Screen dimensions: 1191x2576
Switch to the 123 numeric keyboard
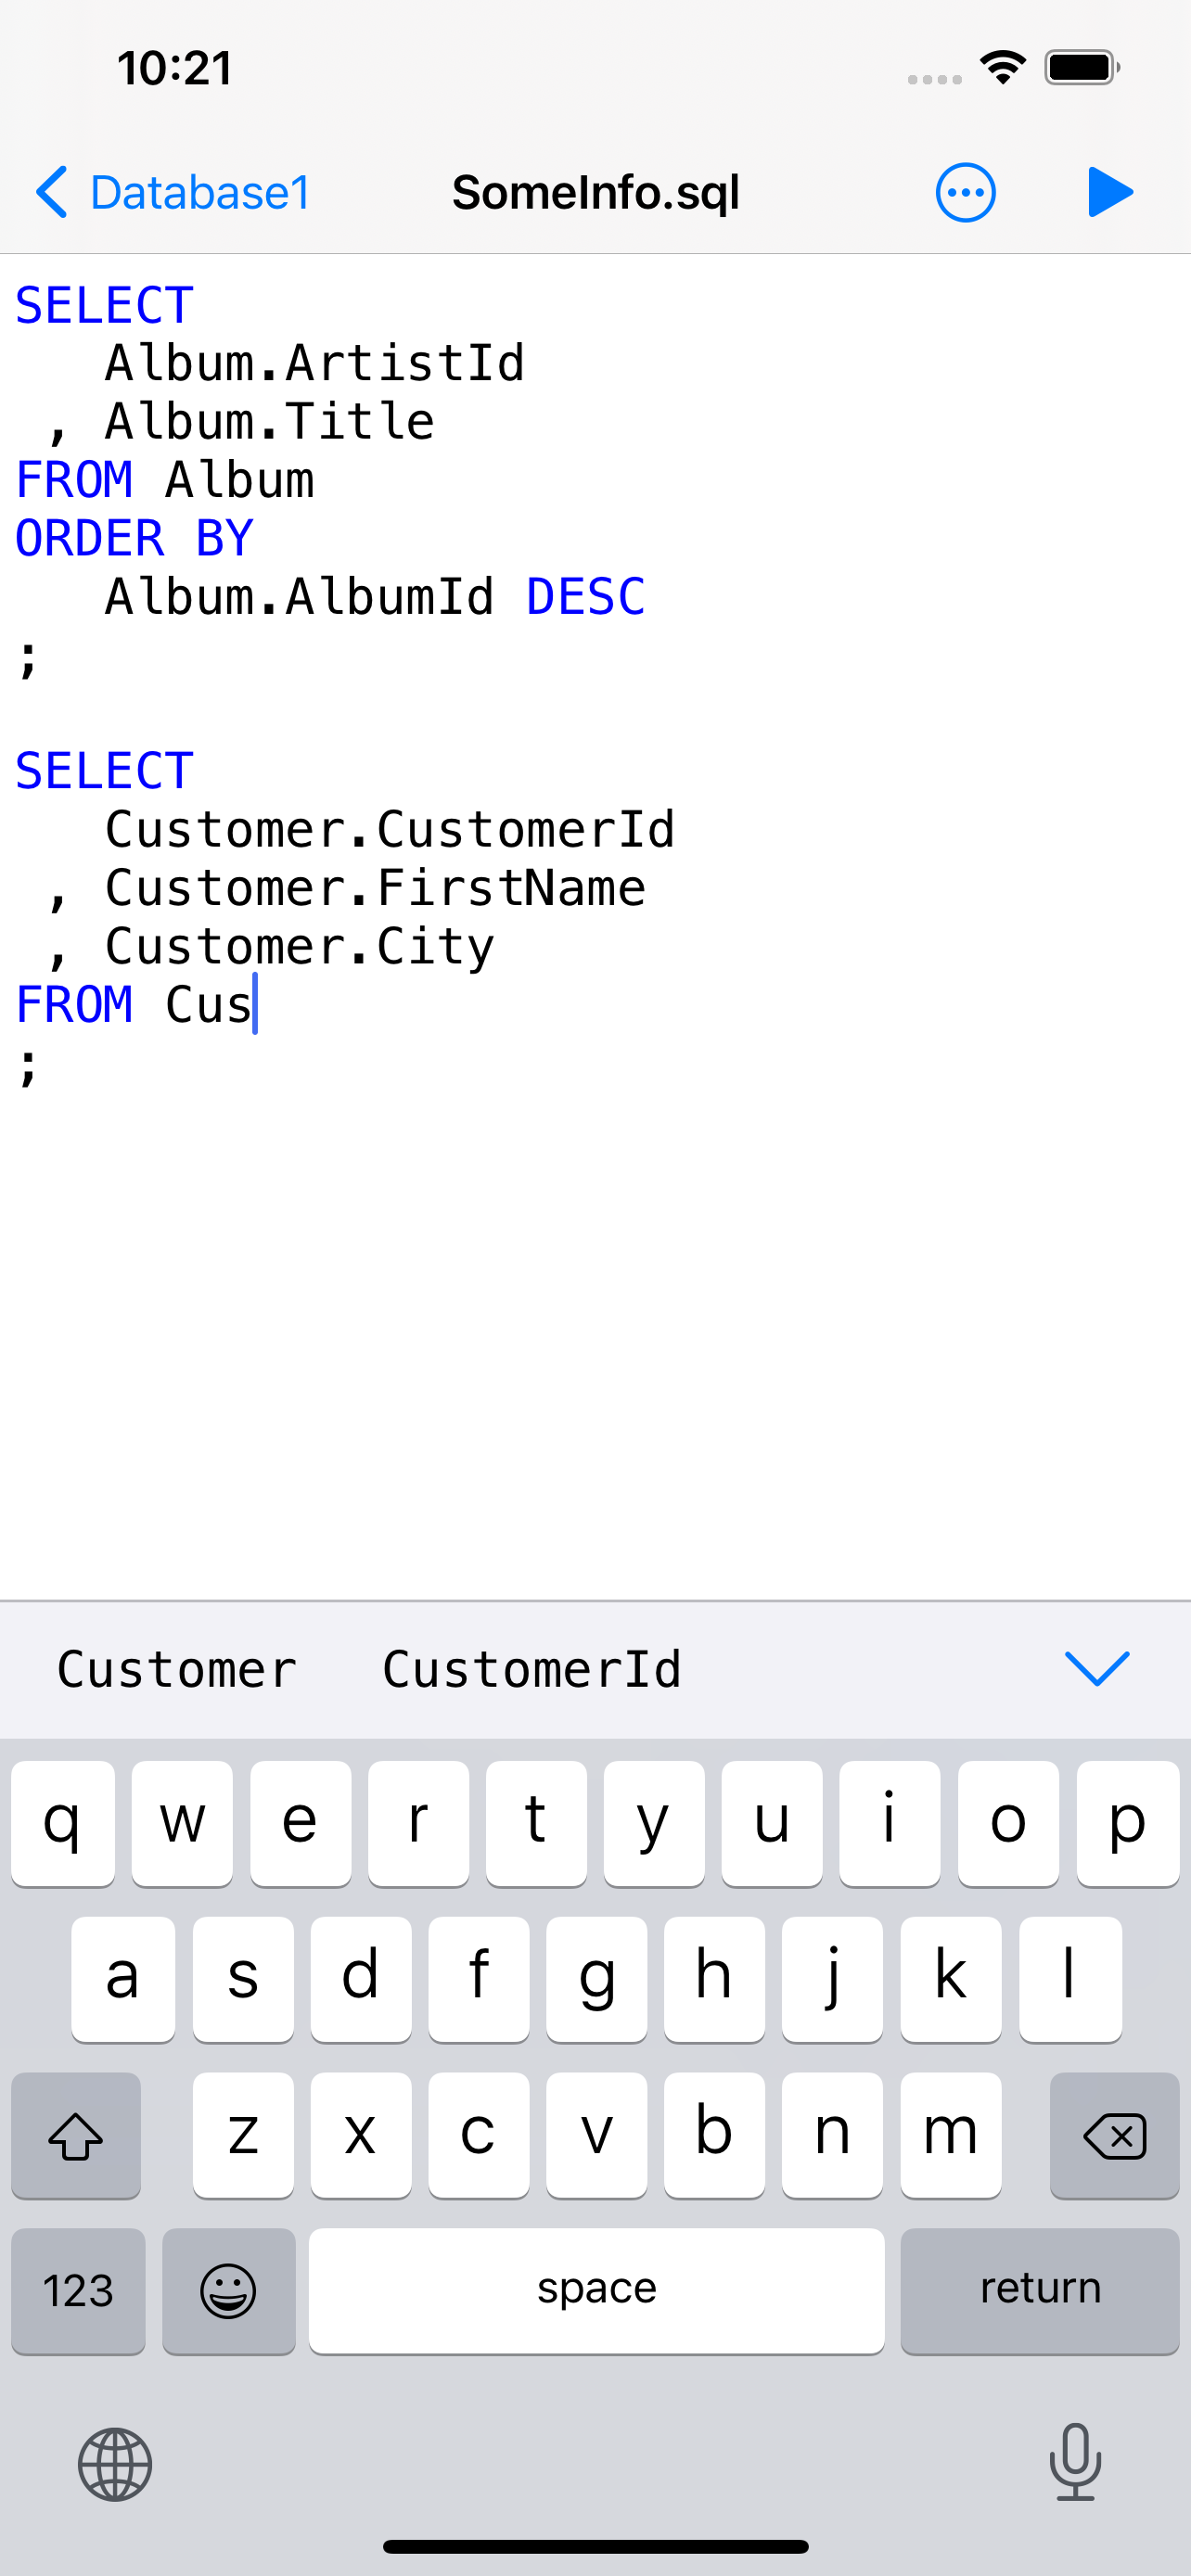tap(78, 2291)
